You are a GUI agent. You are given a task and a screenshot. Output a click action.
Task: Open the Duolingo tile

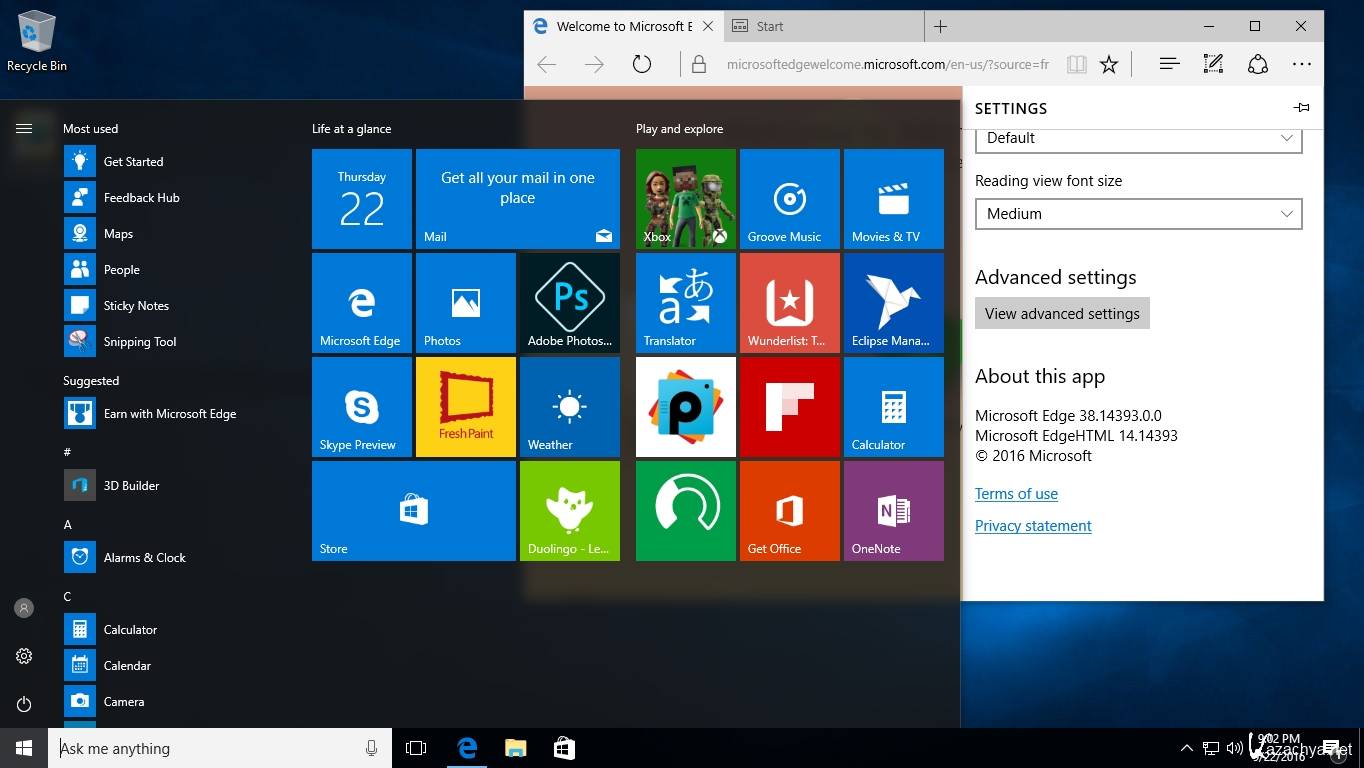(x=569, y=511)
